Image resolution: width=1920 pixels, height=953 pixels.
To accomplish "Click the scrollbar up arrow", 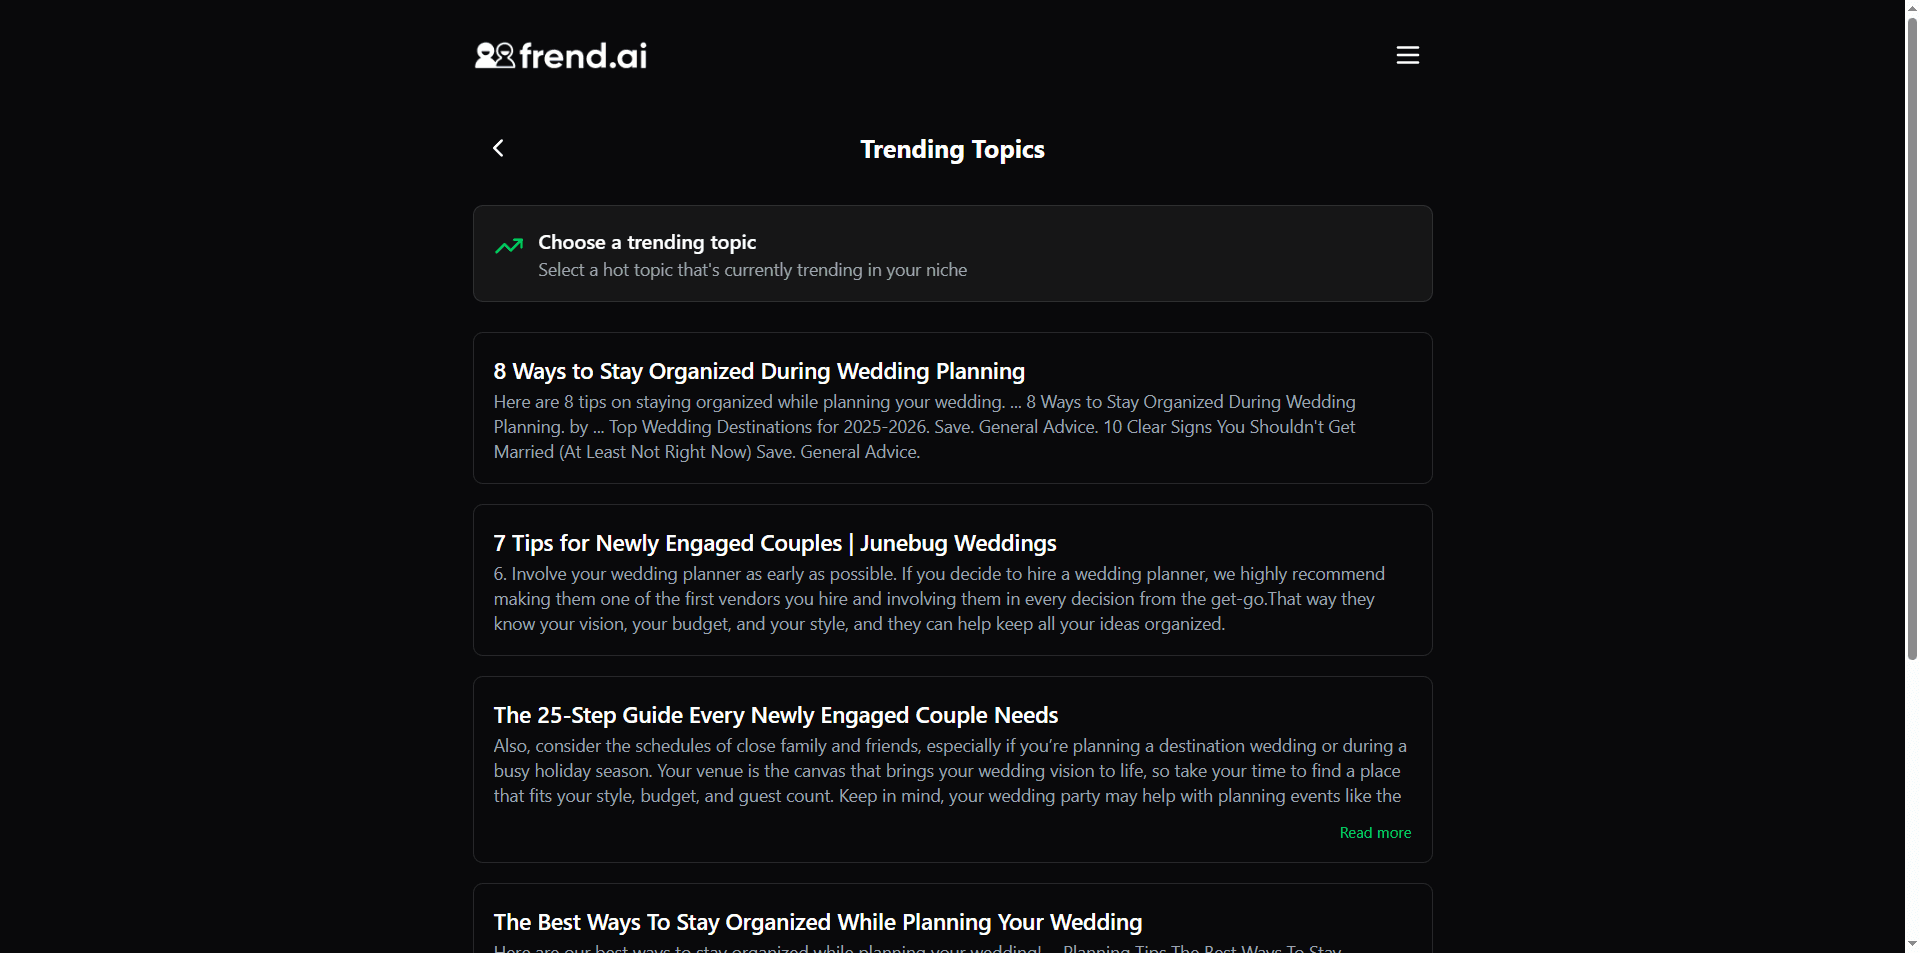I will [x=1908, y=8].
